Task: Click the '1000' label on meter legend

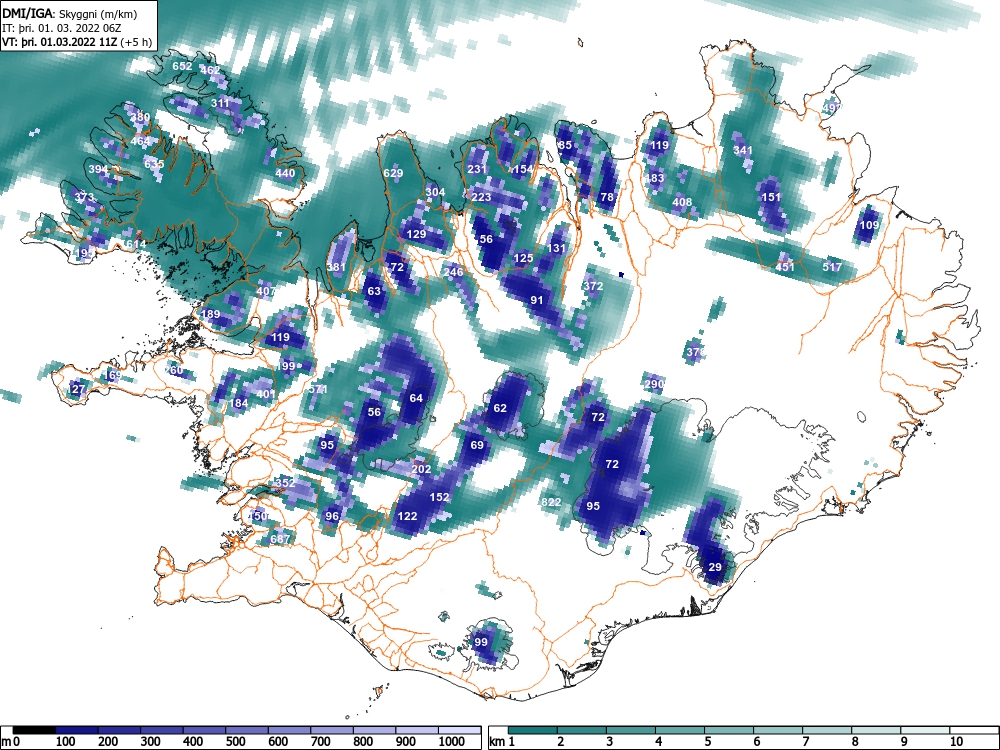Action: [452, 741]
